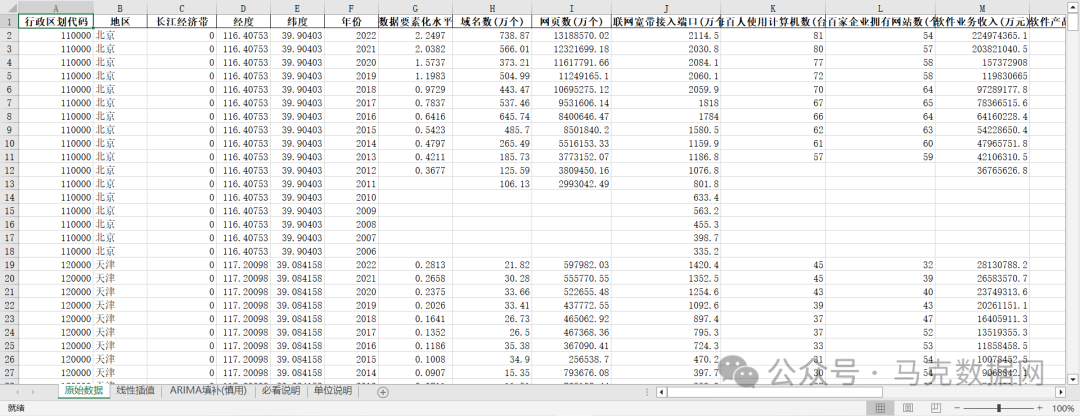
Task: Select row 12 header
Action: 8,170
